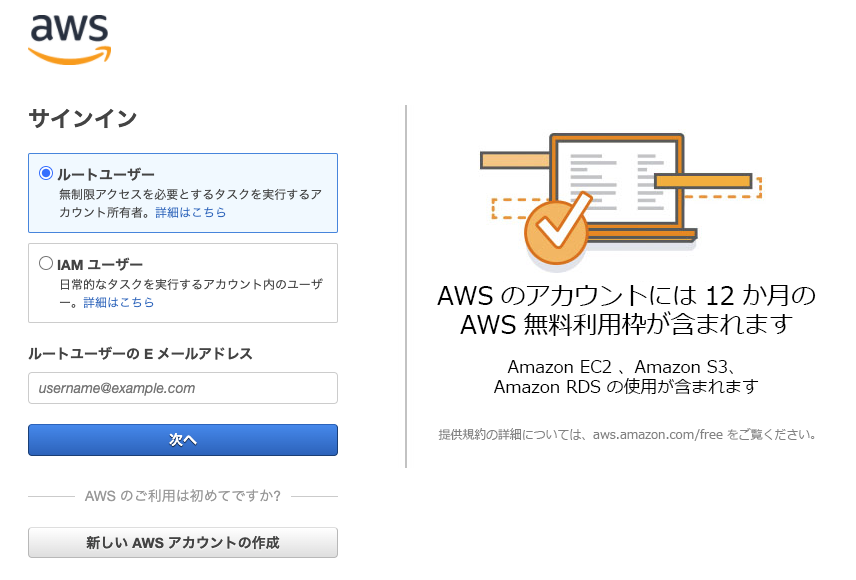The width and height of the screenshot is (856, 580).
Task: Click the Amazon EC2, S3, RDS description
Action: click(x=626, y=376)
